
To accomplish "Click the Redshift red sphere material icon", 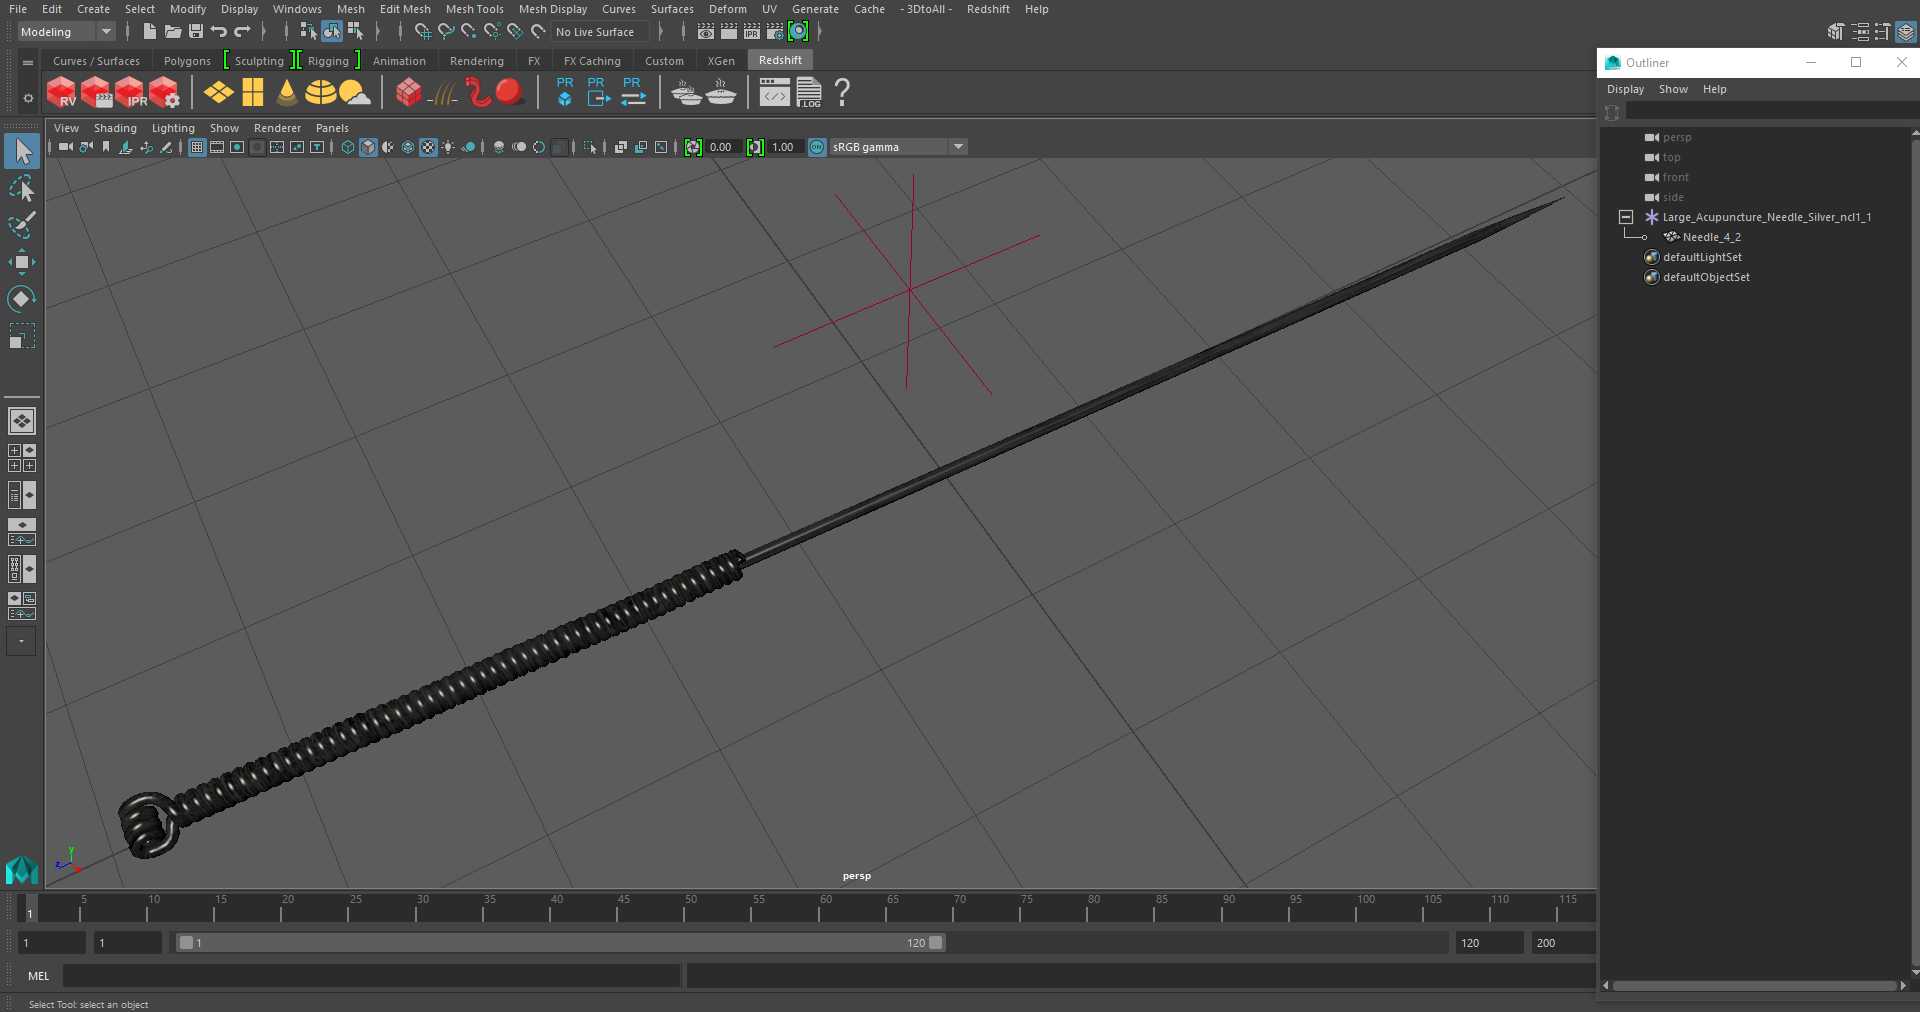I will click(x=509, y=93).
